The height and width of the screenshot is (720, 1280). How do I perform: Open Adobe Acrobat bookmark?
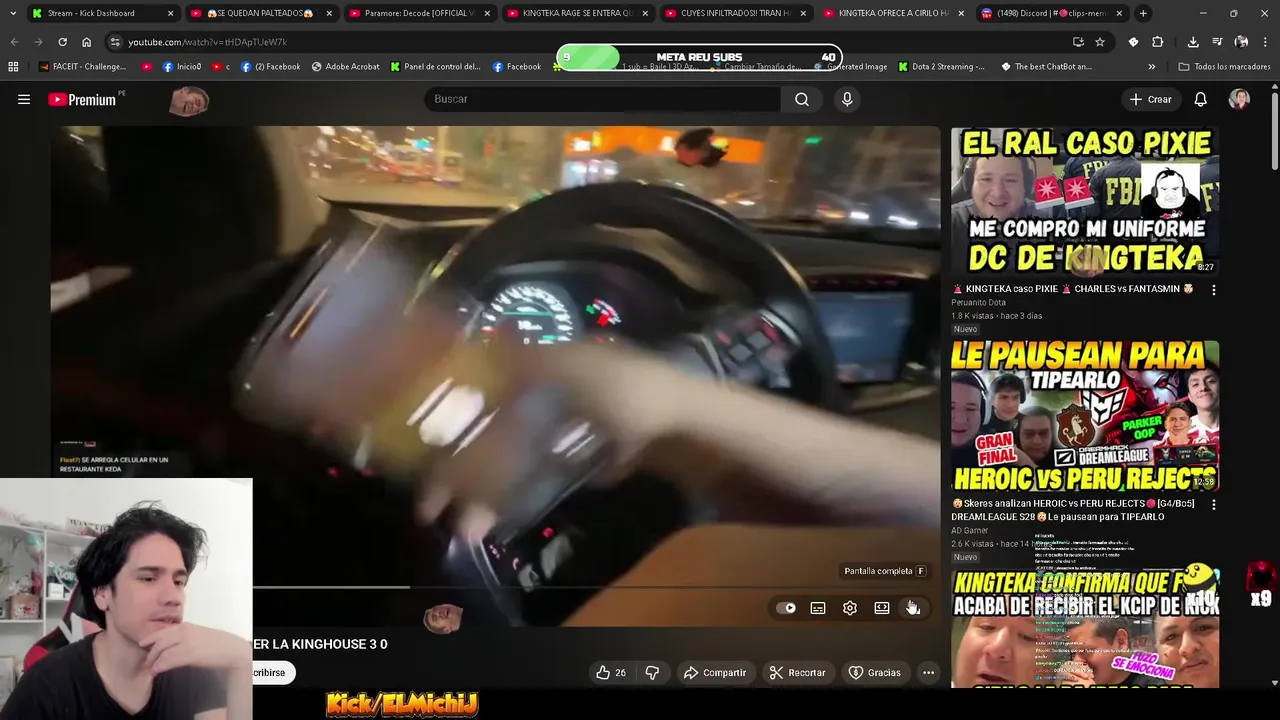point(345,67)
